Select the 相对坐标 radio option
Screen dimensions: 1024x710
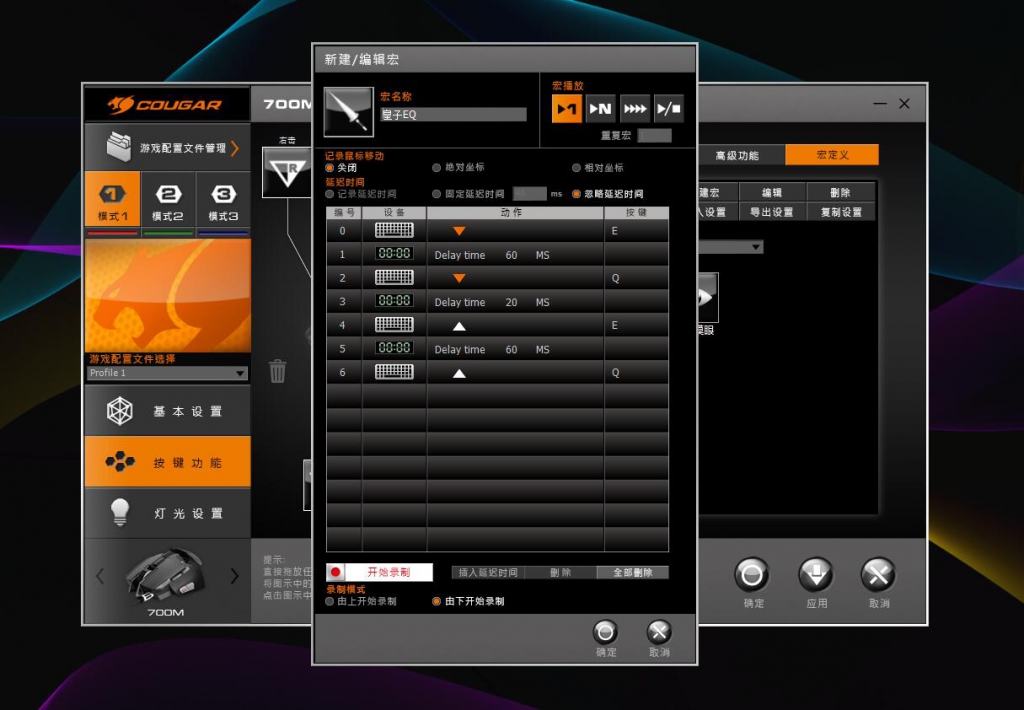pyautogui.click(x=576, y=168)
